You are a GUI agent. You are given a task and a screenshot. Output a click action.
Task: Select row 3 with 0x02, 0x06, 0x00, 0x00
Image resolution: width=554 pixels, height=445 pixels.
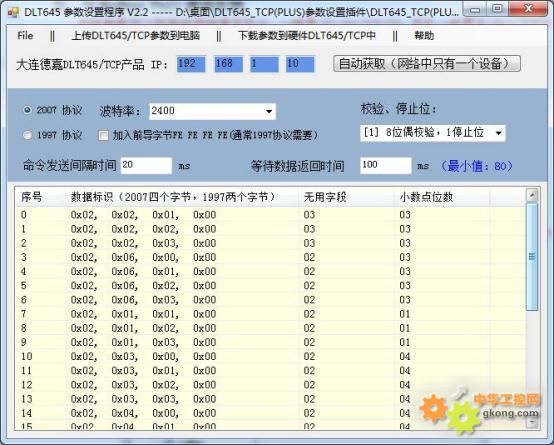(270, 257)
